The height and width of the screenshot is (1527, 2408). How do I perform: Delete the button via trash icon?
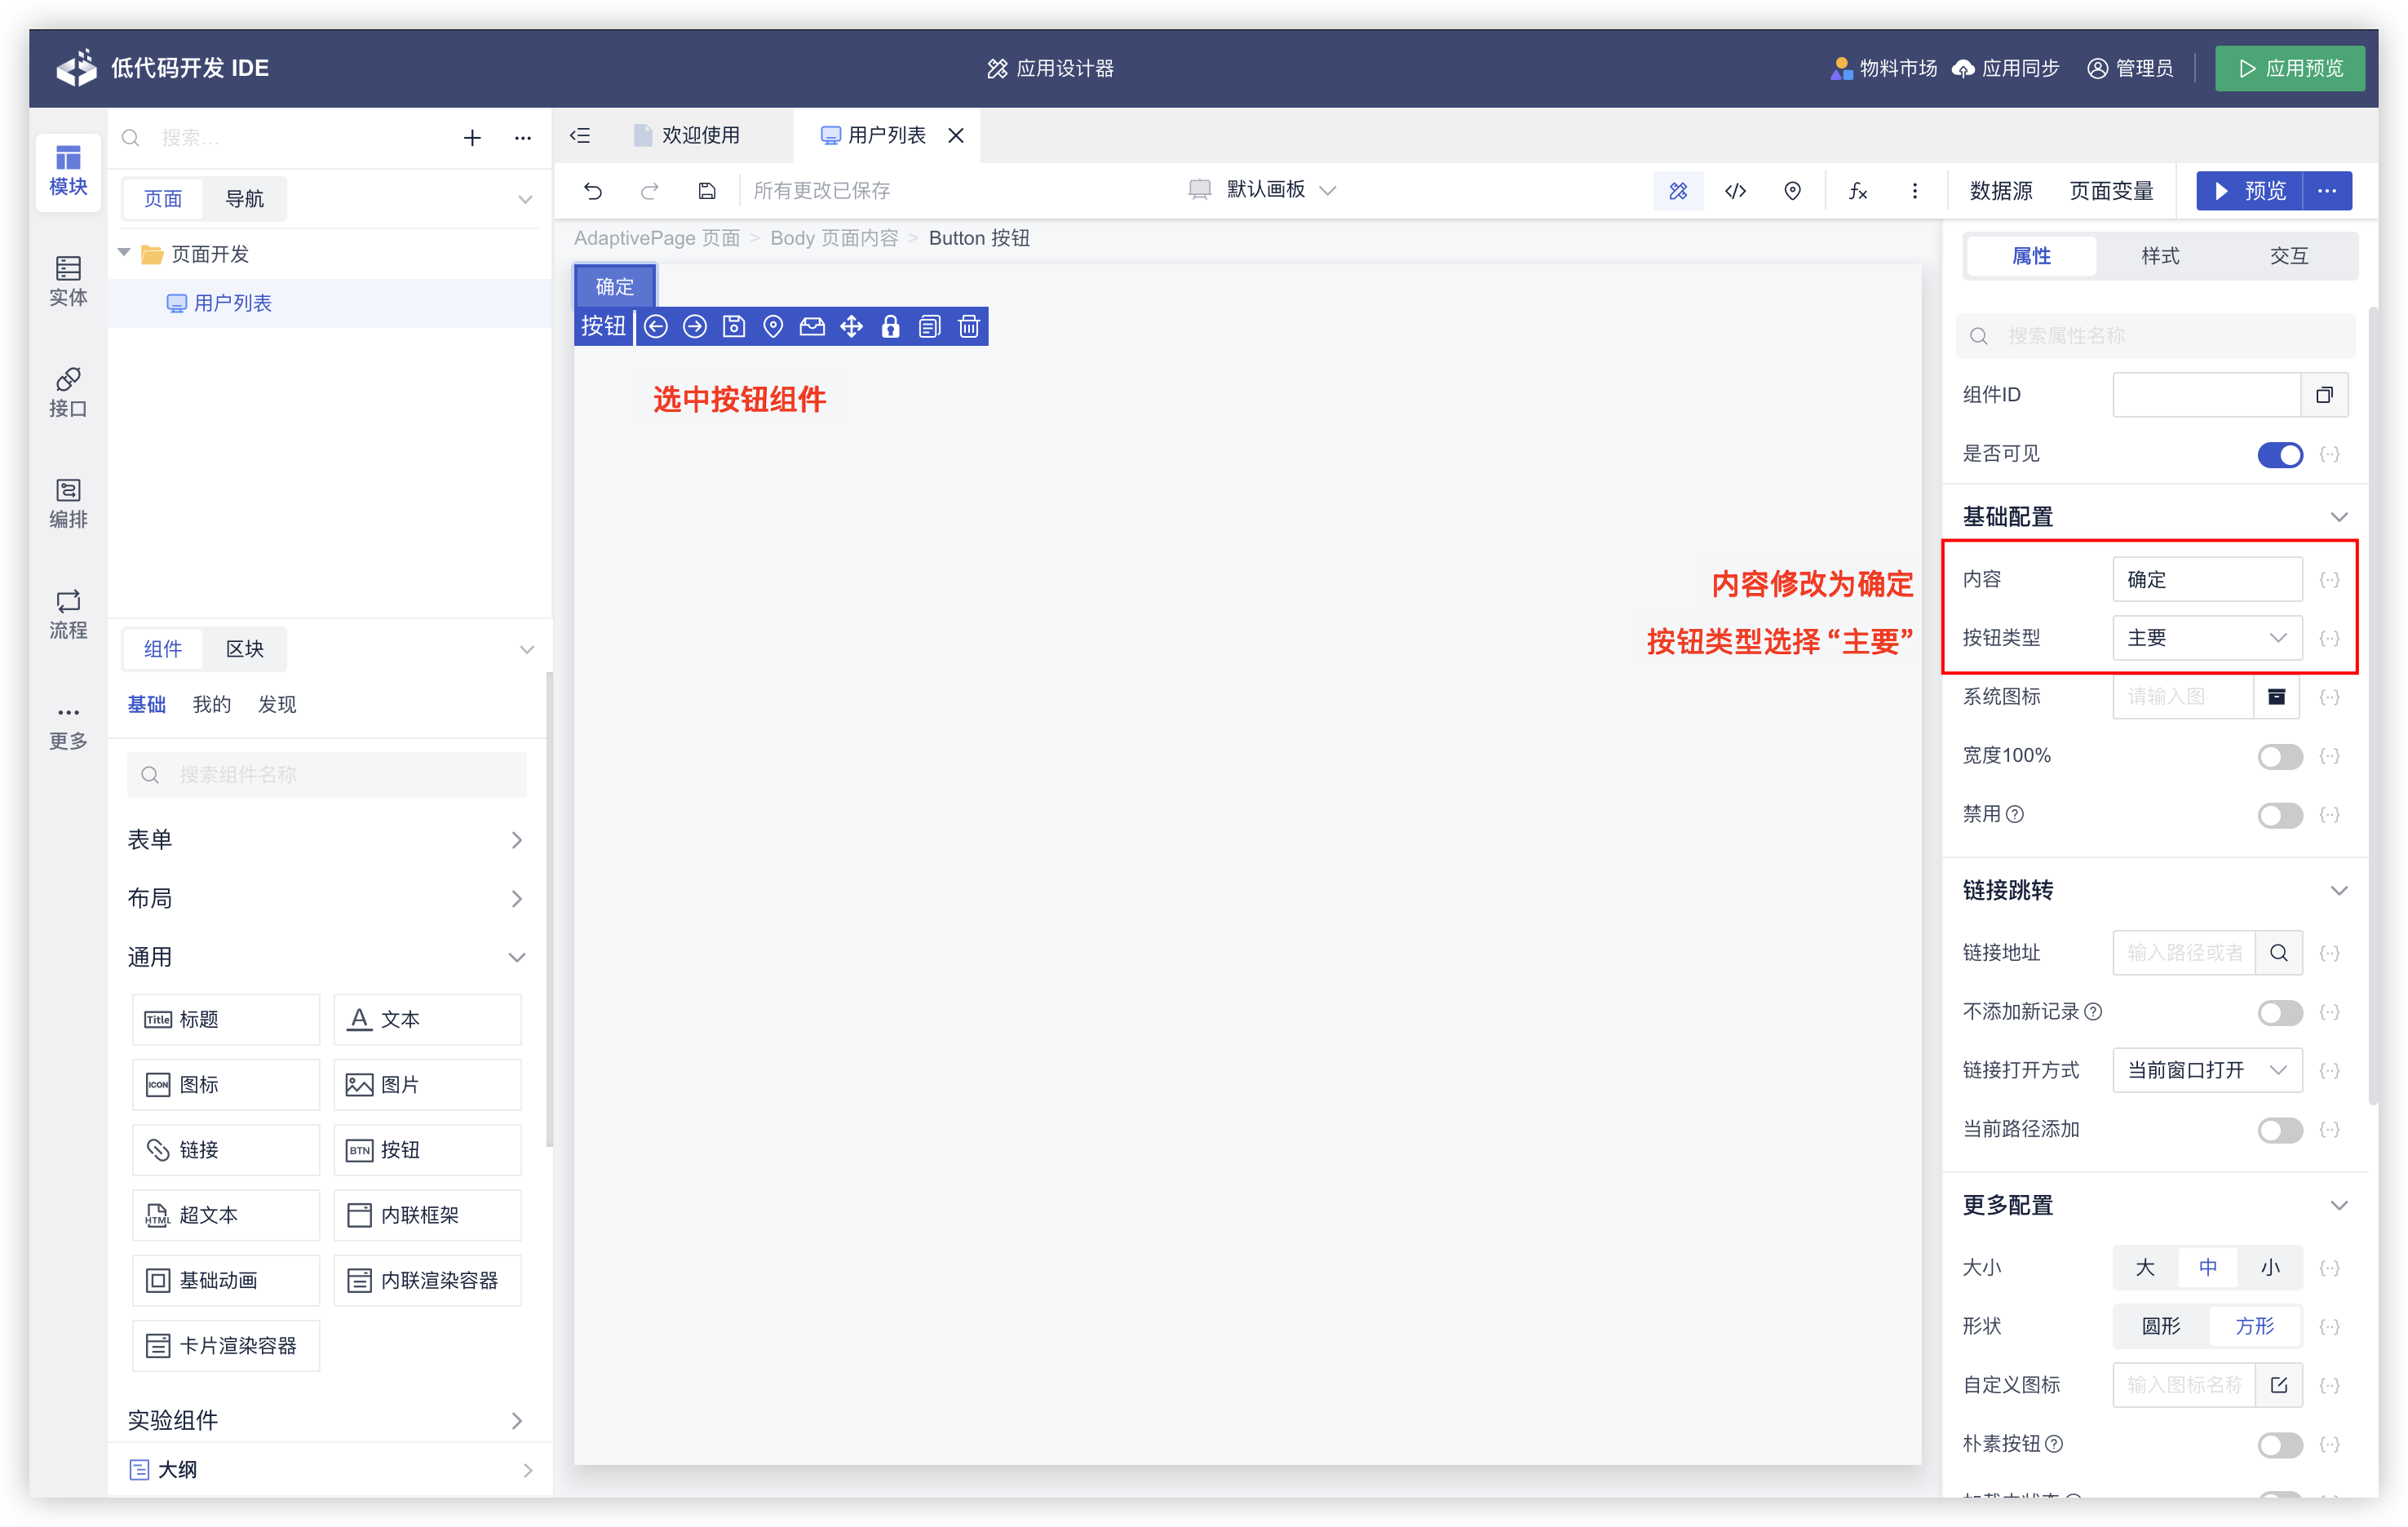[x=968, y=326]
